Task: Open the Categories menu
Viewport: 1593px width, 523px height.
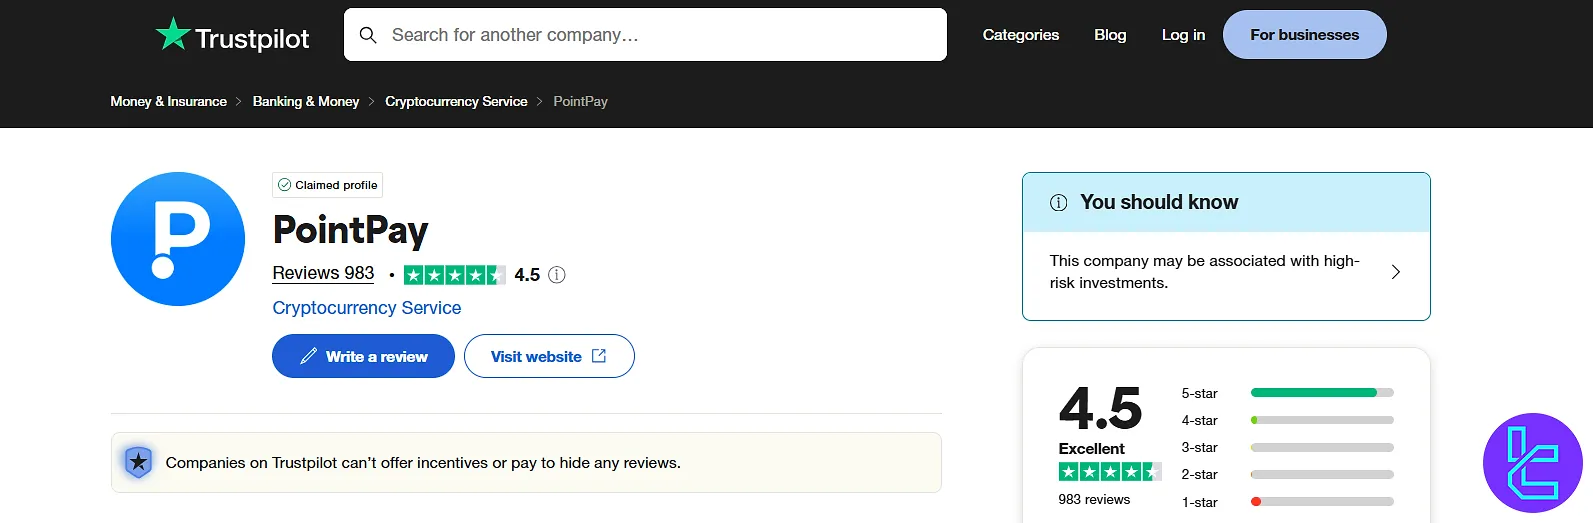Action: coord(1021,35)
